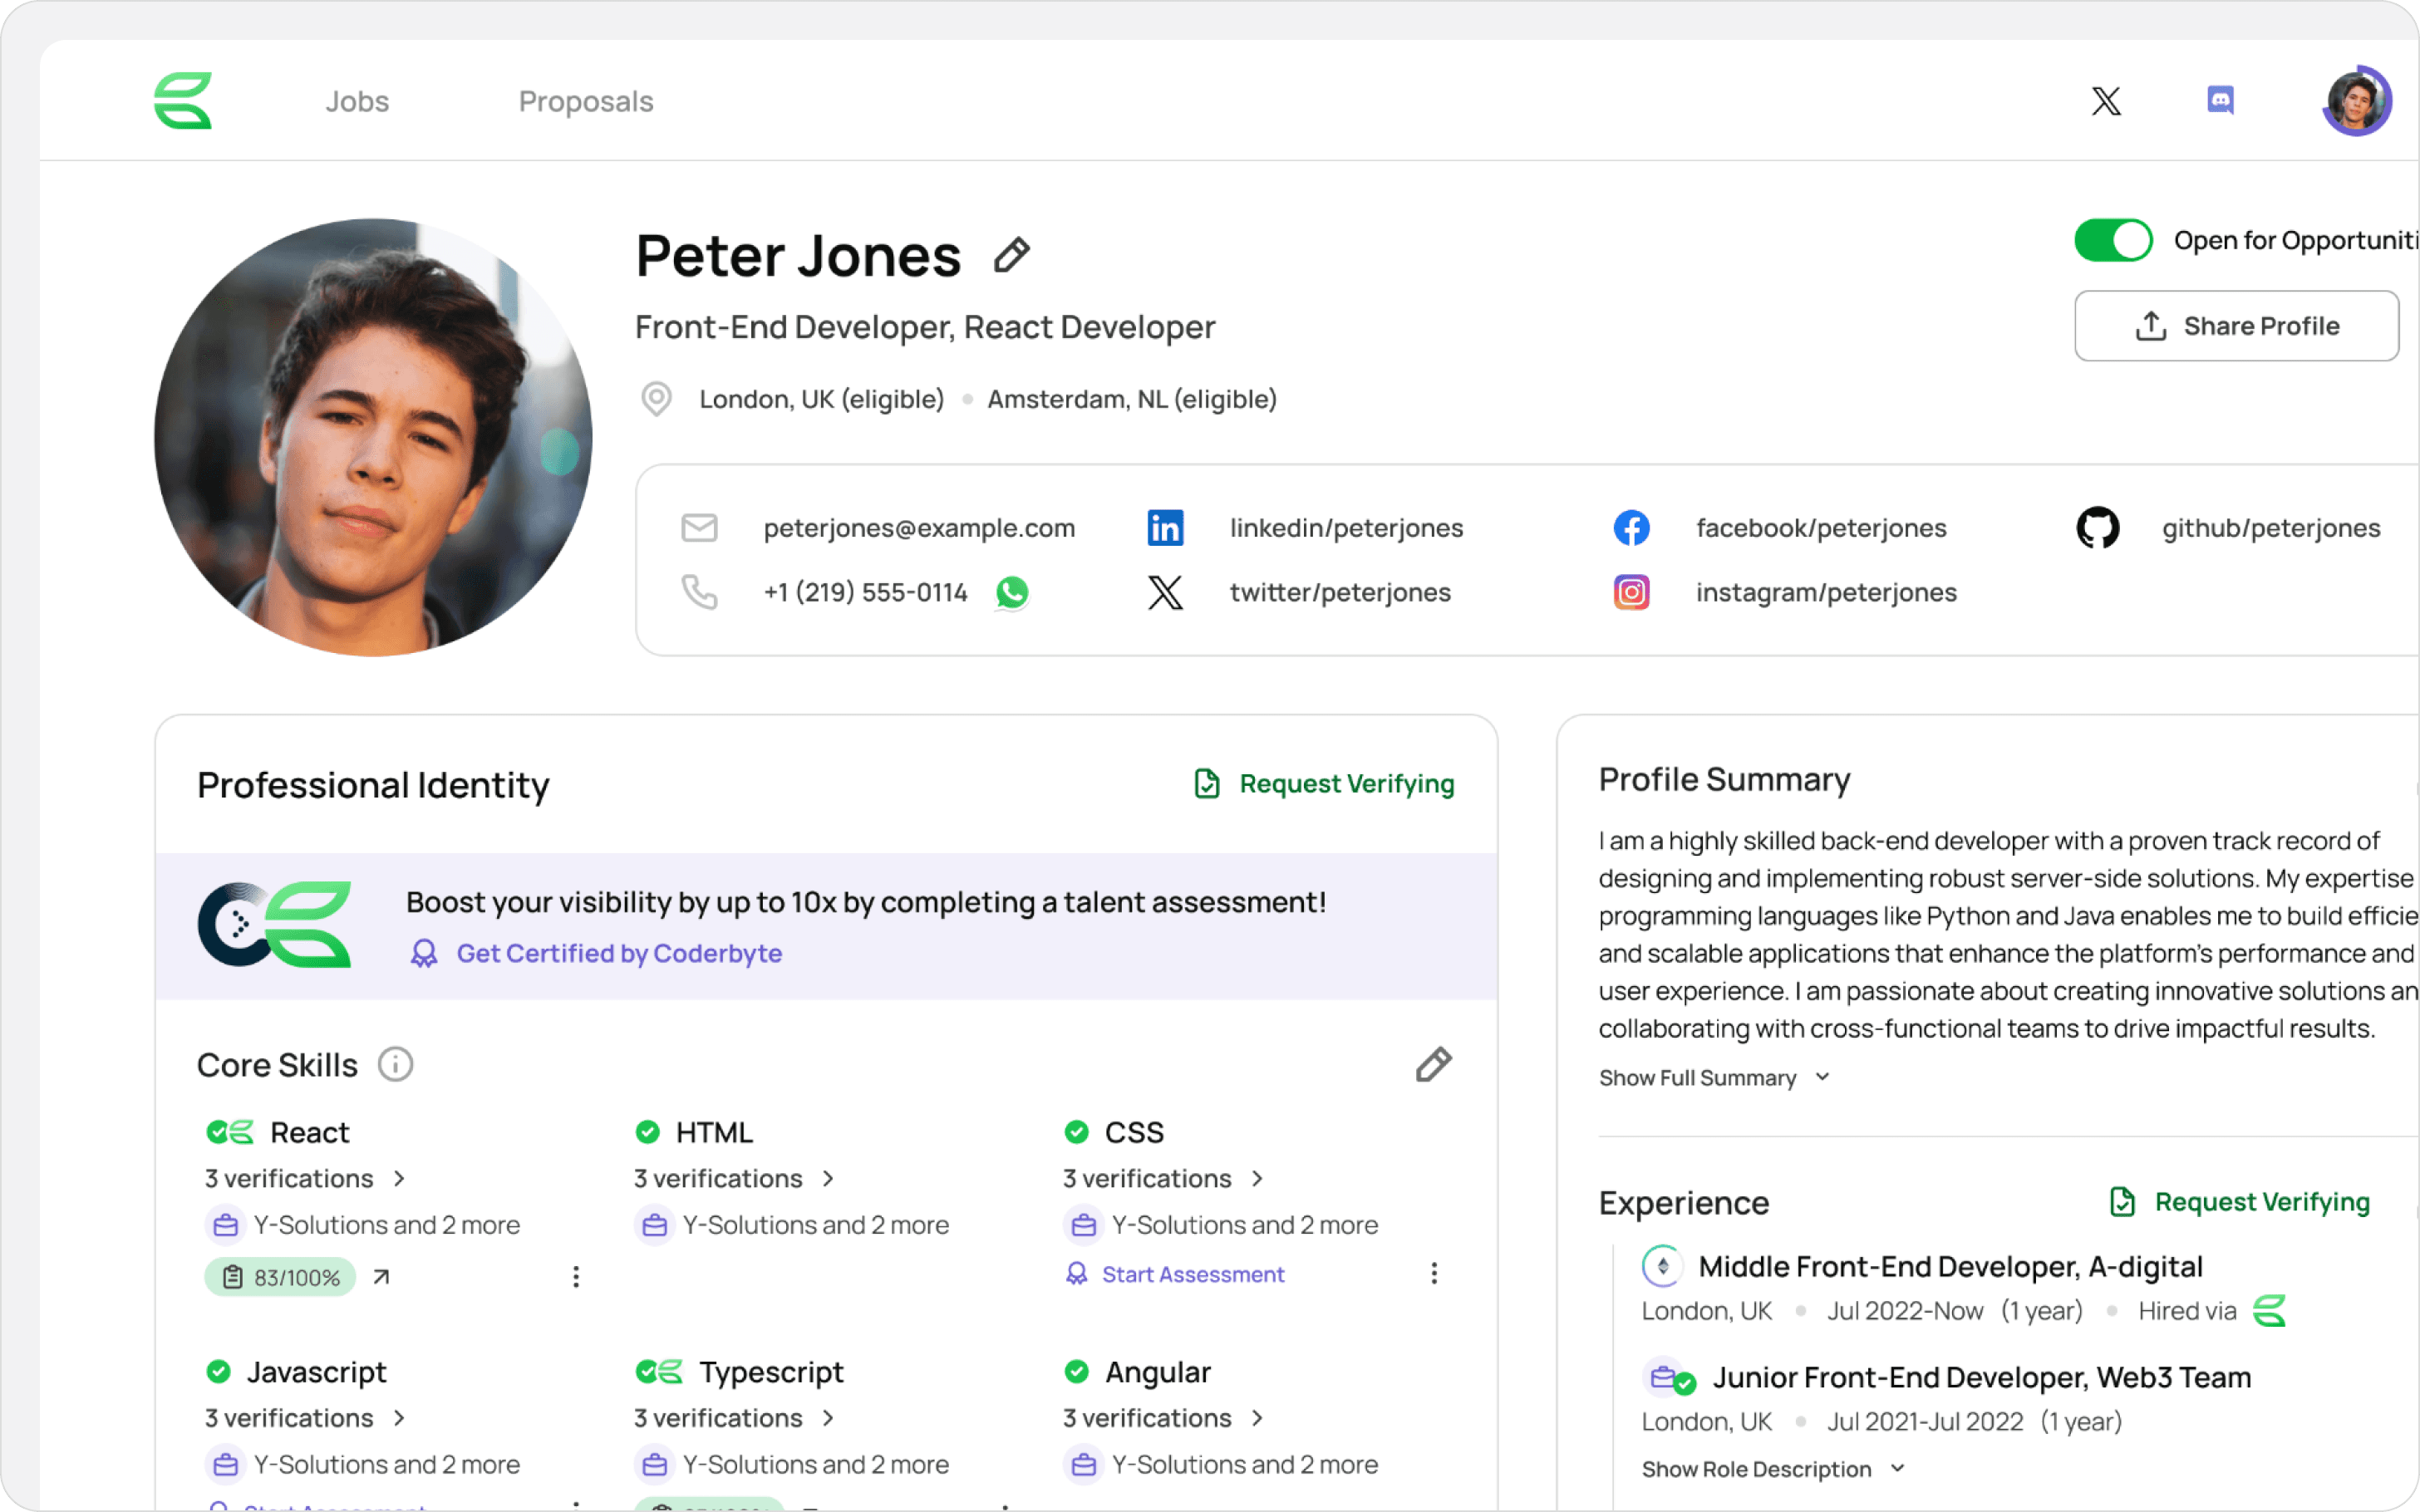Click the 83/100% React score badge
2420x1512 pixels.
(280, 1276)
